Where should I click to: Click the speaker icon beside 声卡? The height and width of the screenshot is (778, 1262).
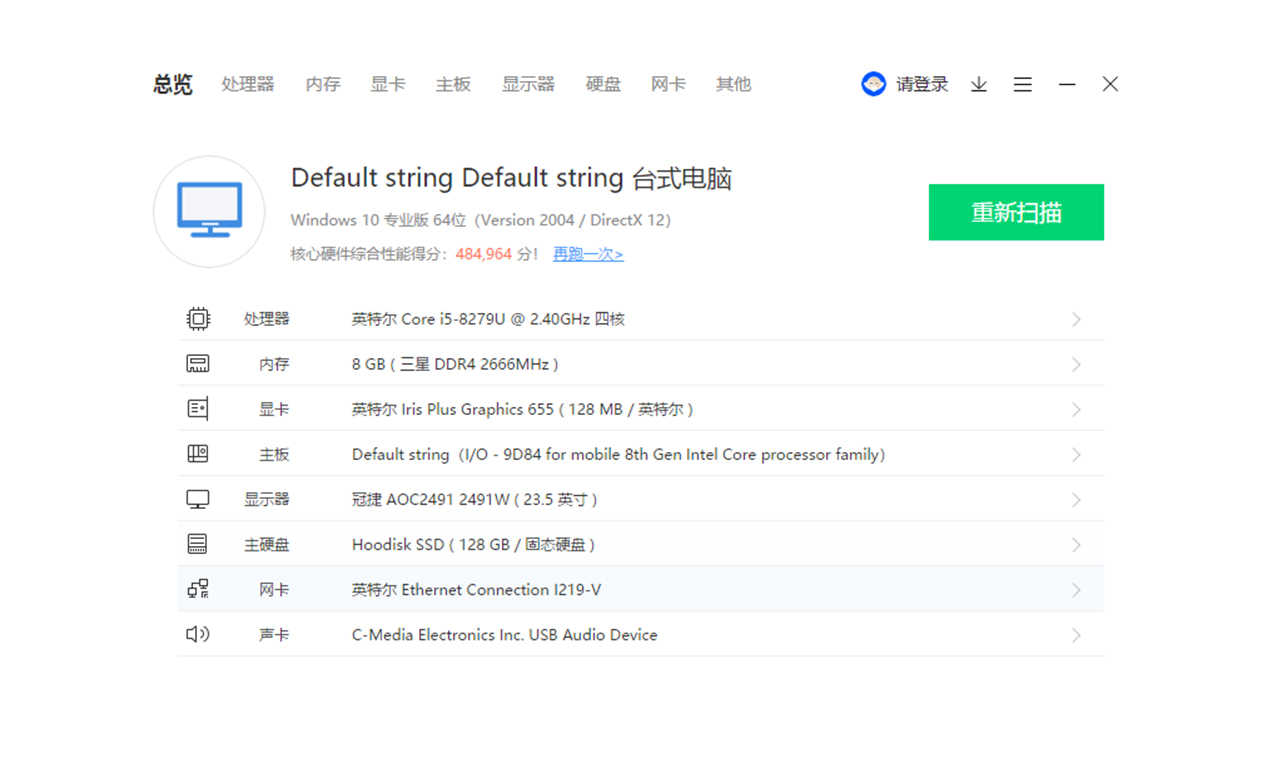pos(198,634)
